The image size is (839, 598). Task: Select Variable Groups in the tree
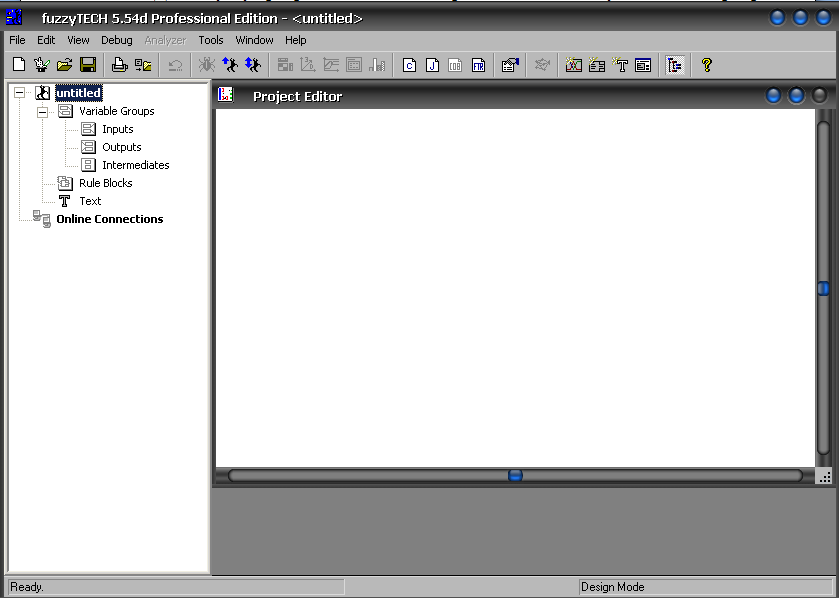117,111
